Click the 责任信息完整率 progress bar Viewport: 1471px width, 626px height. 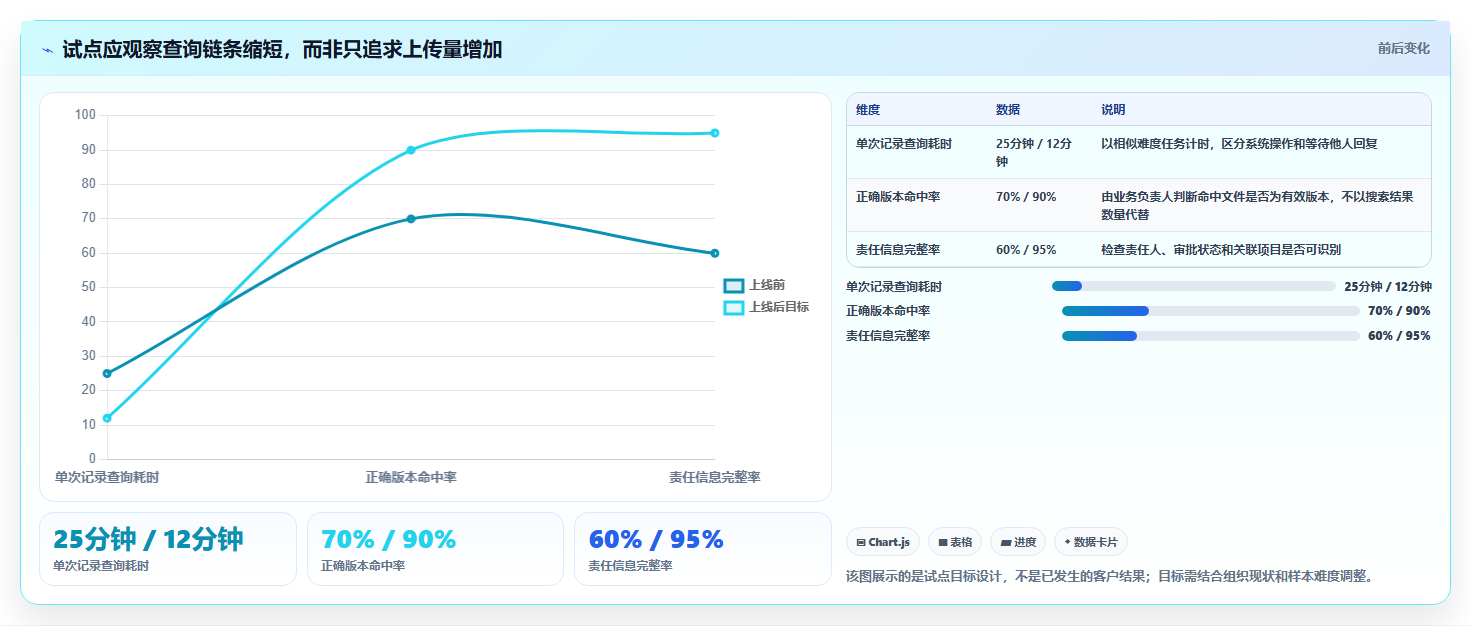pos(1211,336)
